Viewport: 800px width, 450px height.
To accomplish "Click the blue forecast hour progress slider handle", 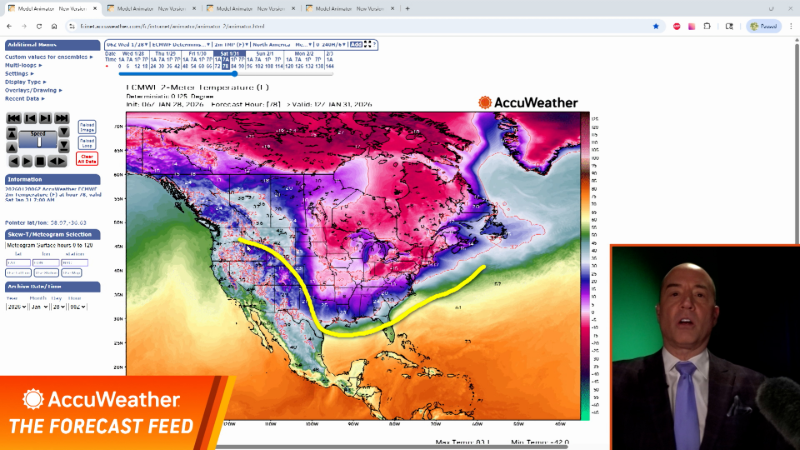I will click(x=235, y=74).
